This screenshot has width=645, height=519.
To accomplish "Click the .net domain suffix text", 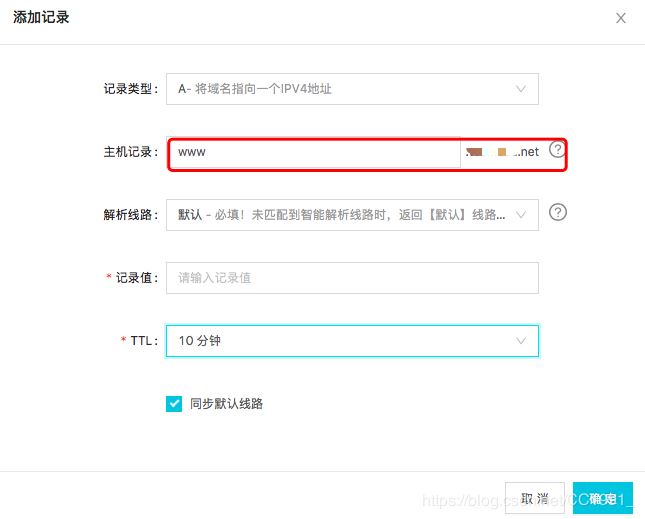I will pyautogui.click(x=528, y=152).
